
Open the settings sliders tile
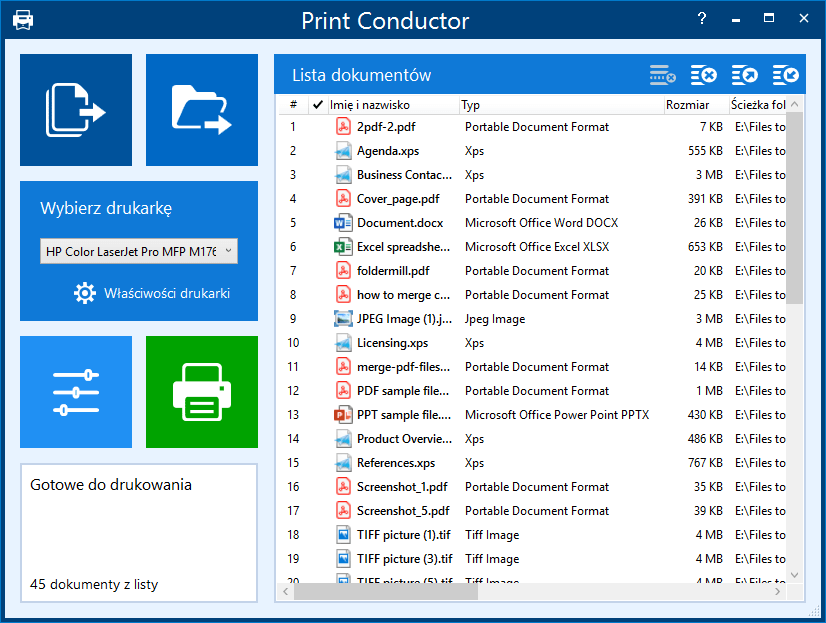point(76,392)
